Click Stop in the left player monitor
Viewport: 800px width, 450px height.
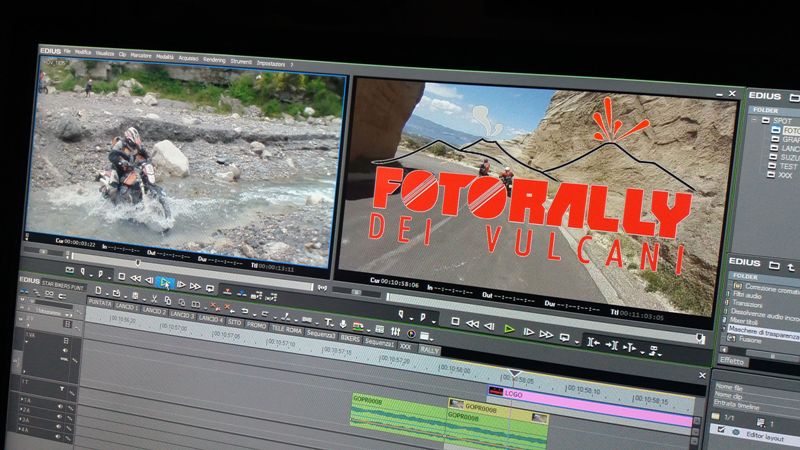click(x=121, y=277)
